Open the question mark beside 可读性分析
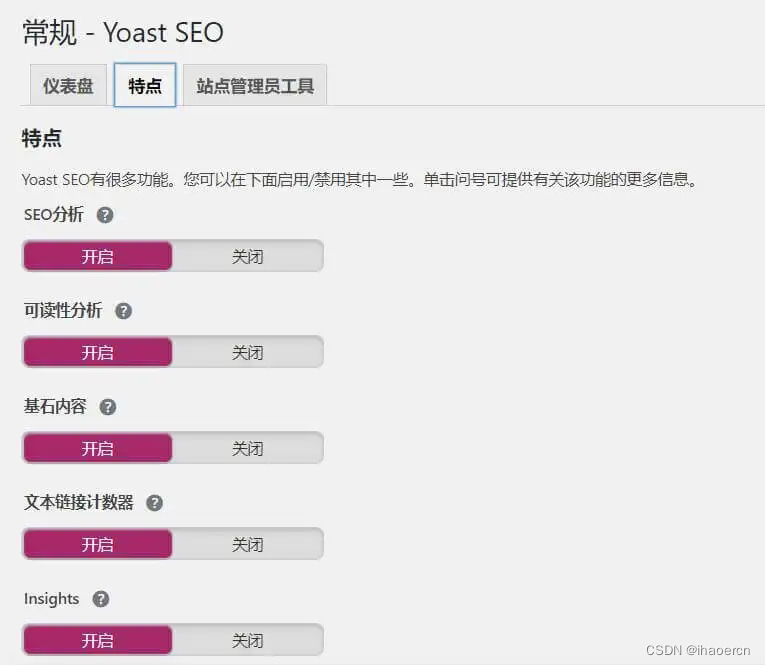Viewport: 765px width, 665px height. (x=124, y=311)
